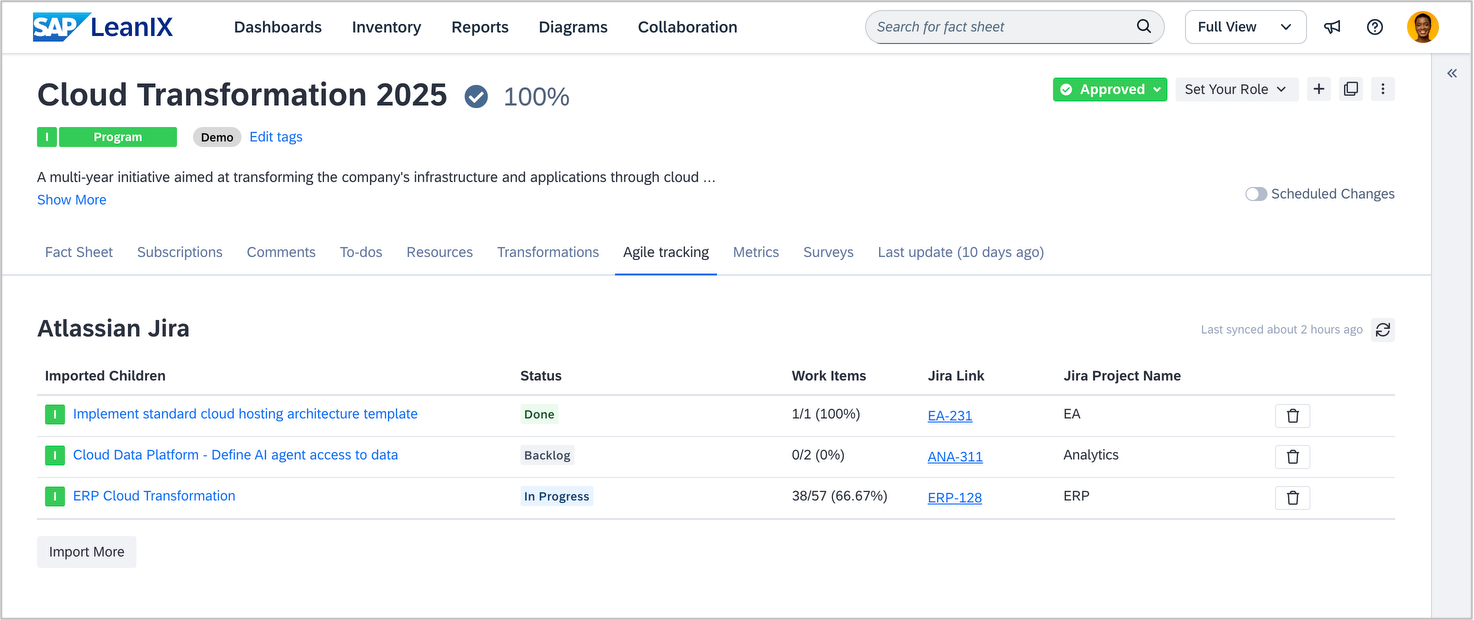Image resolution: width=1474 pixels, height=620 pixels.
Task: Open the help question mark icon
Action: [1375, 27]
